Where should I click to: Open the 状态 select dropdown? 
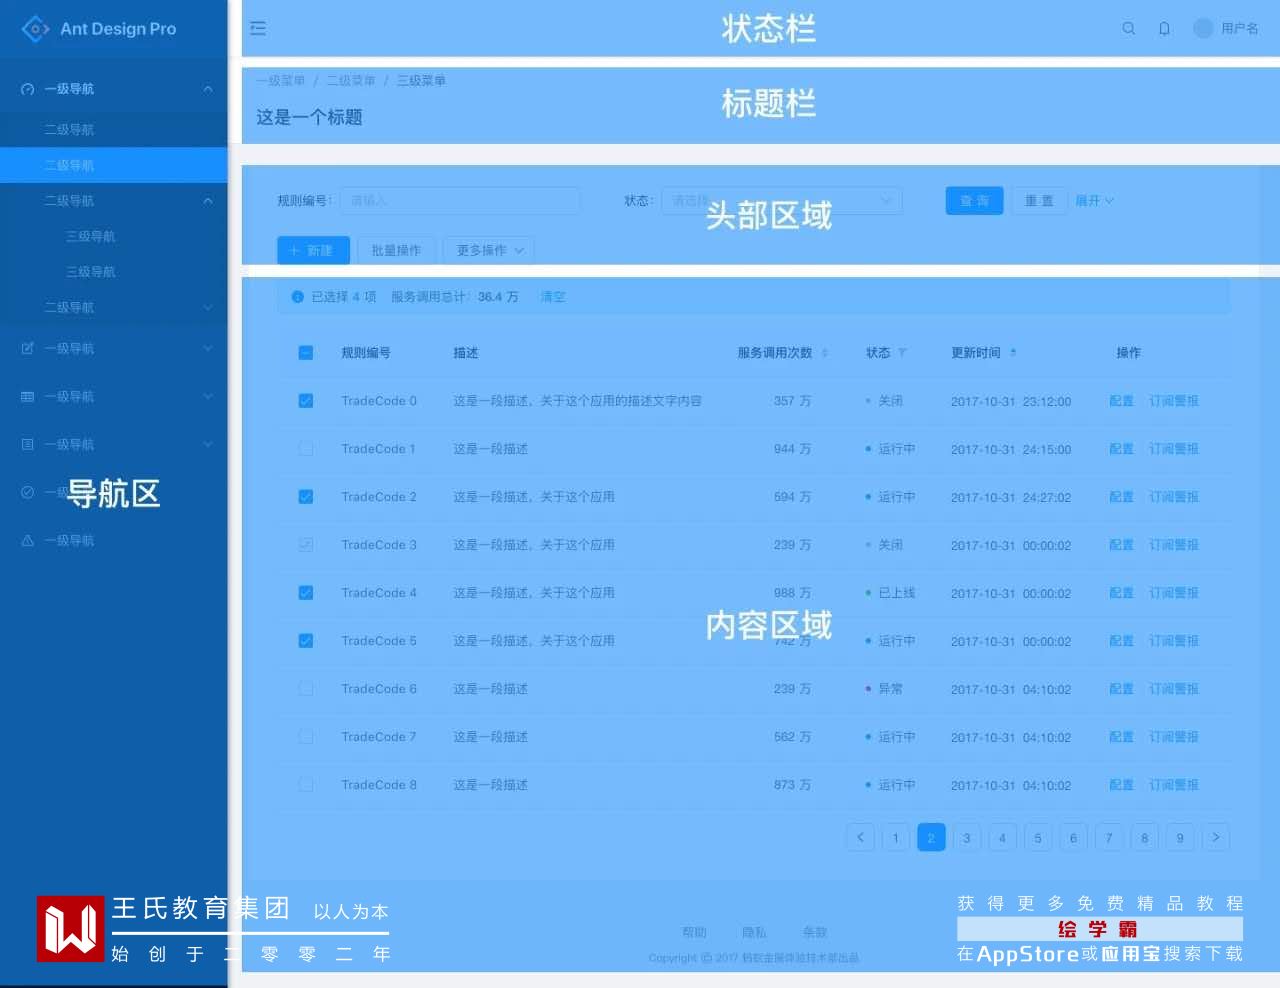click(782, 201)
